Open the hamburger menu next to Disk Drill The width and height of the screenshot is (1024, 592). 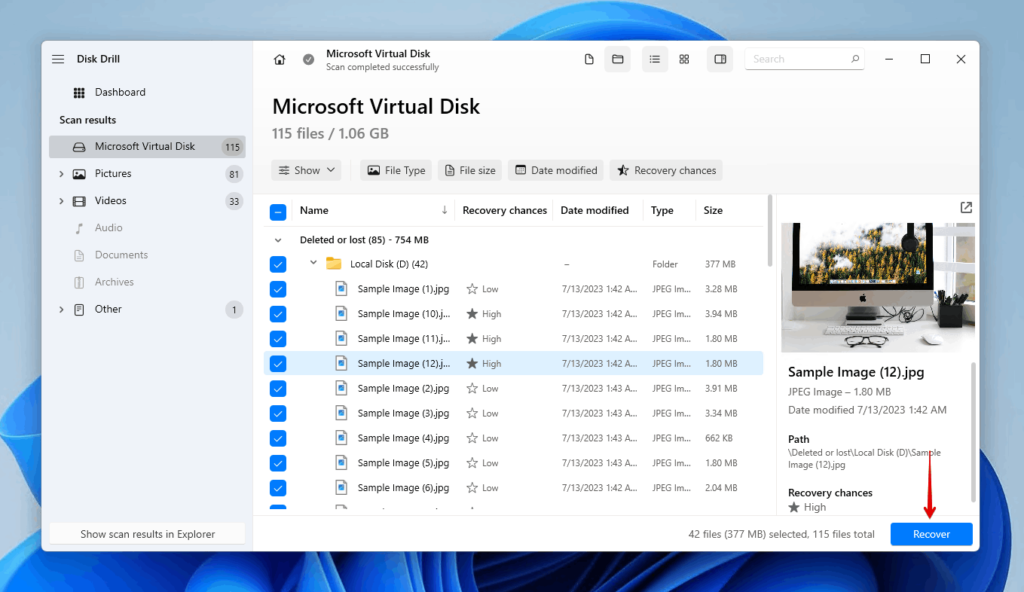coord(57,58)
